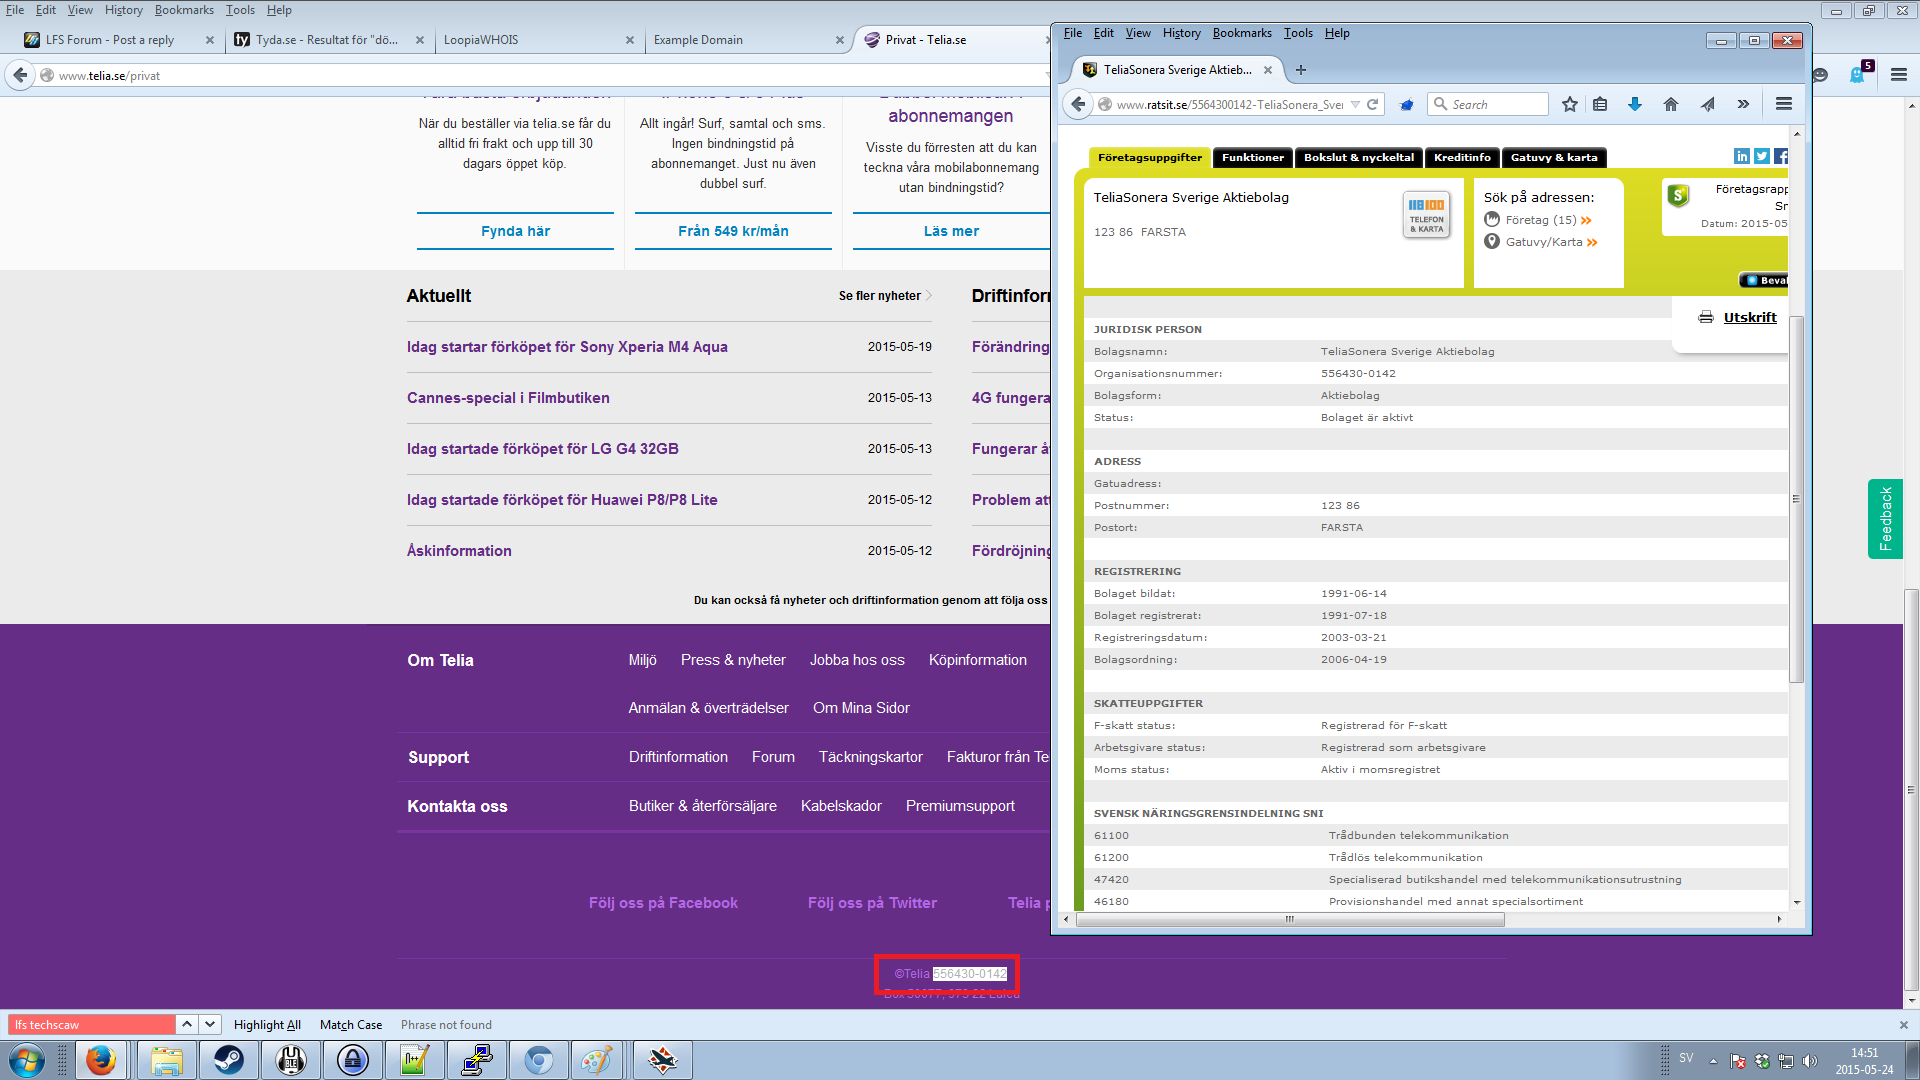Switch to Bokslut & nyckeltal tab
1920x1080 pixels.
coord(1358,158)
